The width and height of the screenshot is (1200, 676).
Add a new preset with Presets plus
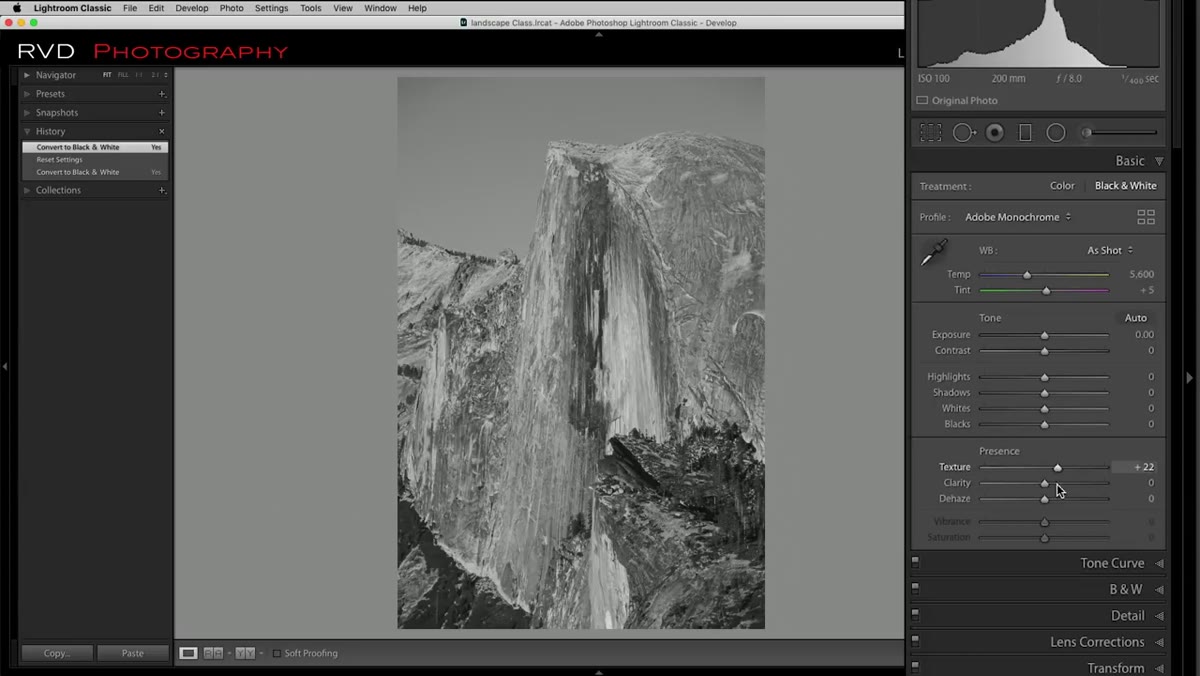(x=162, y=94)
